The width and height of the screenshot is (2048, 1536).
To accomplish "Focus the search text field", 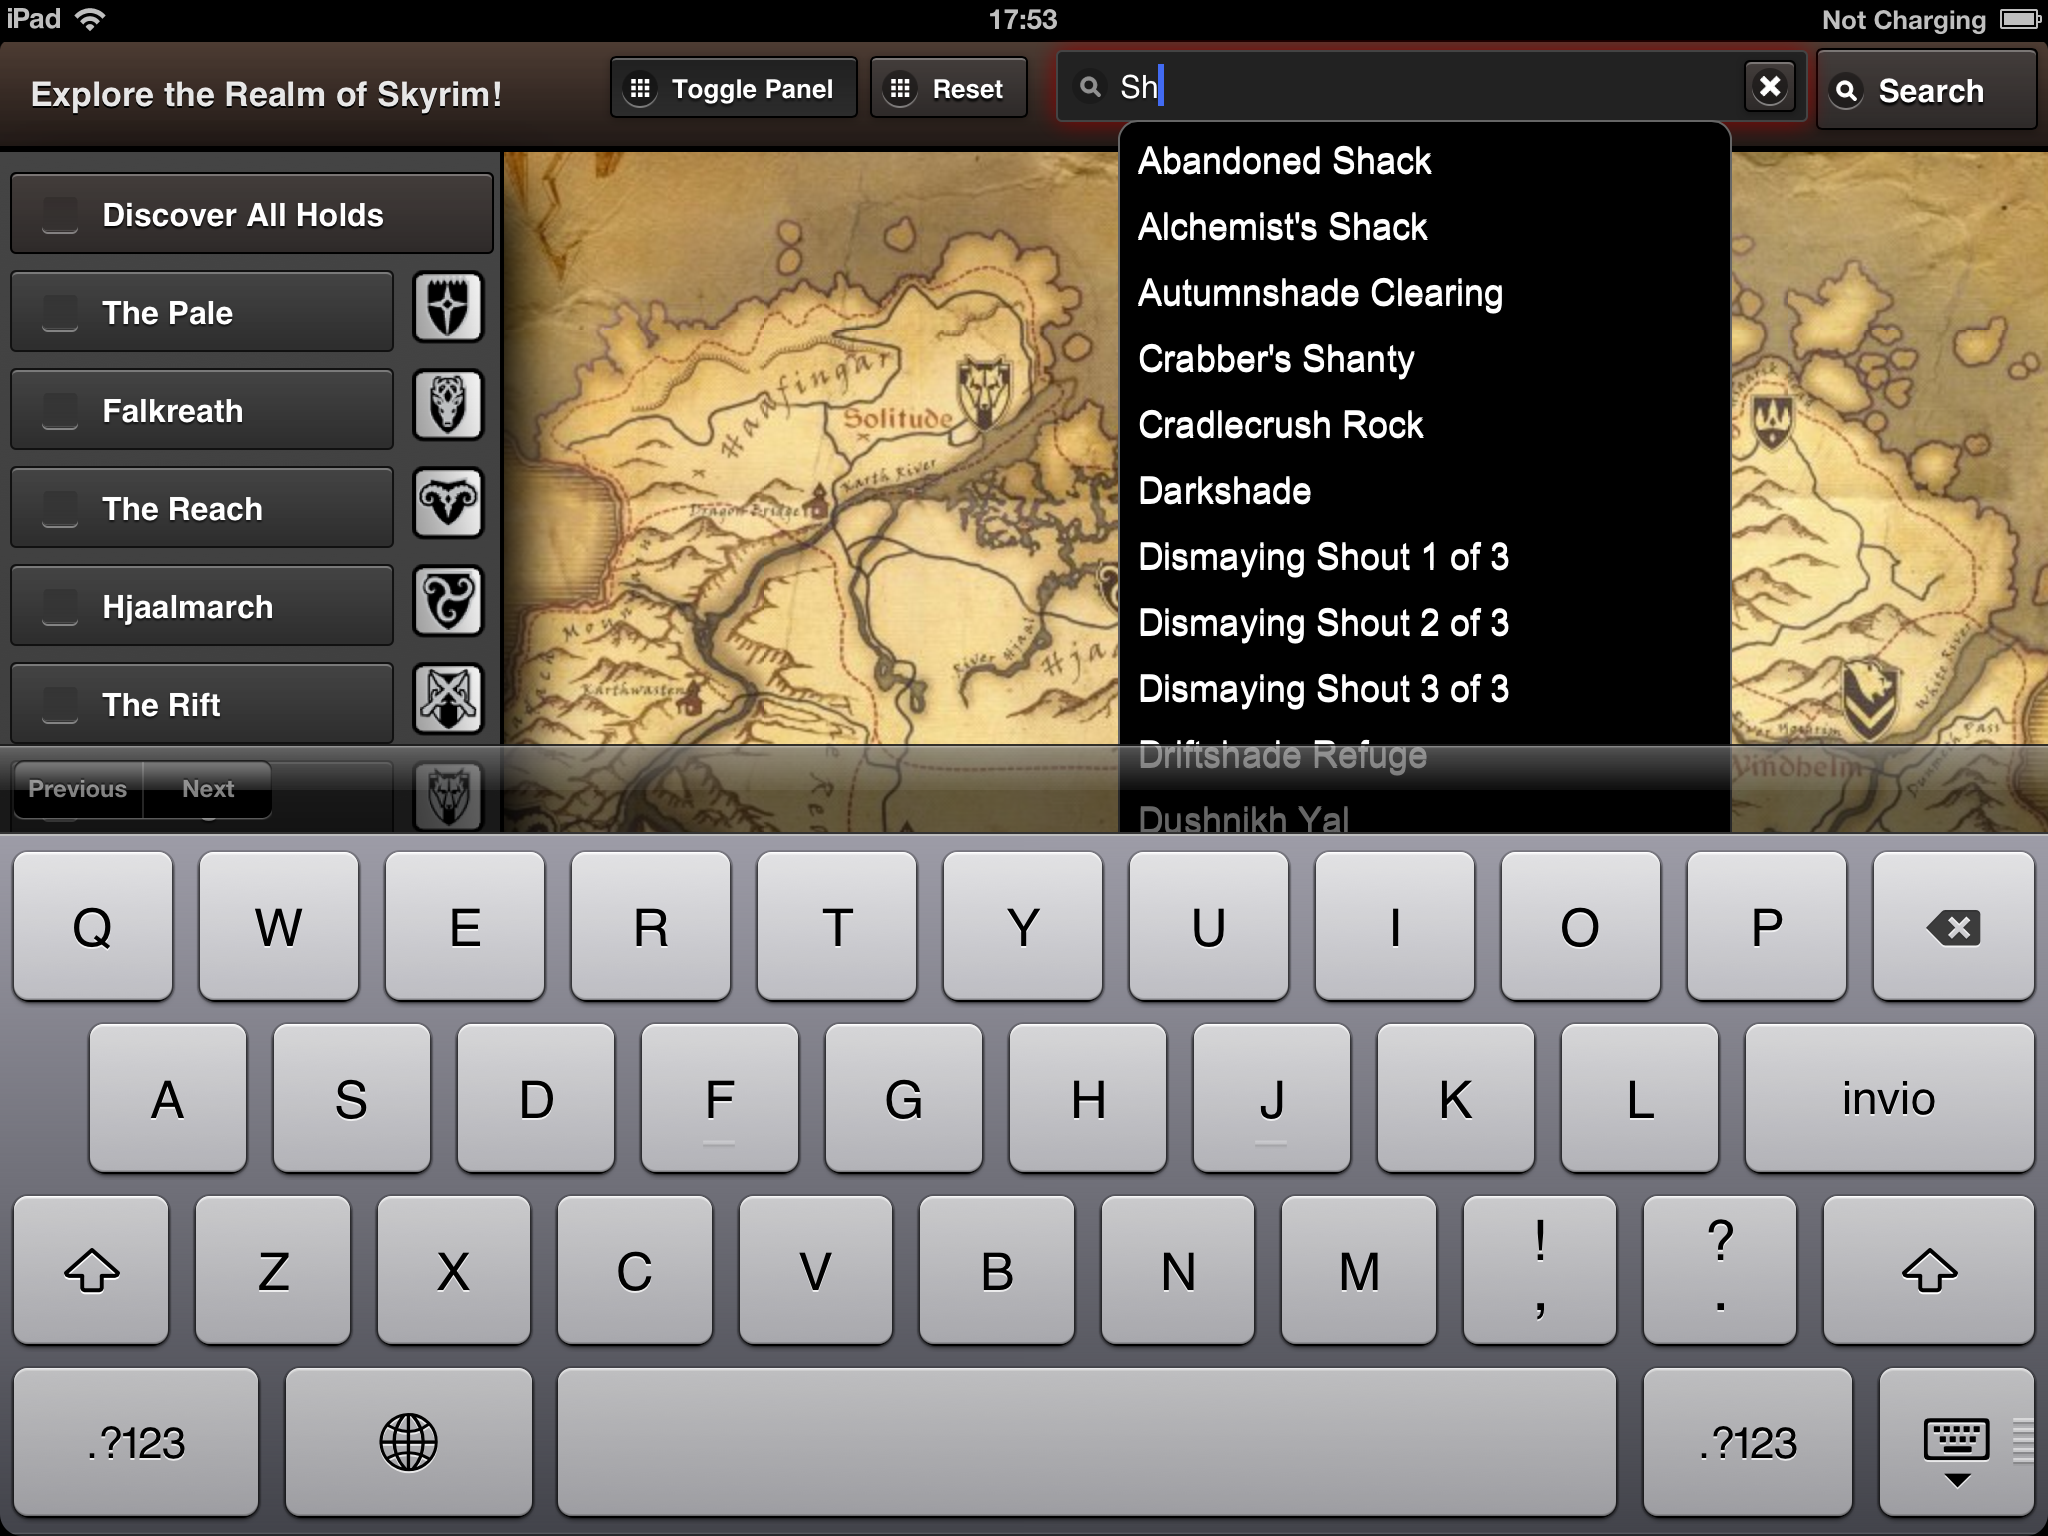I will tap(1430, 87).
